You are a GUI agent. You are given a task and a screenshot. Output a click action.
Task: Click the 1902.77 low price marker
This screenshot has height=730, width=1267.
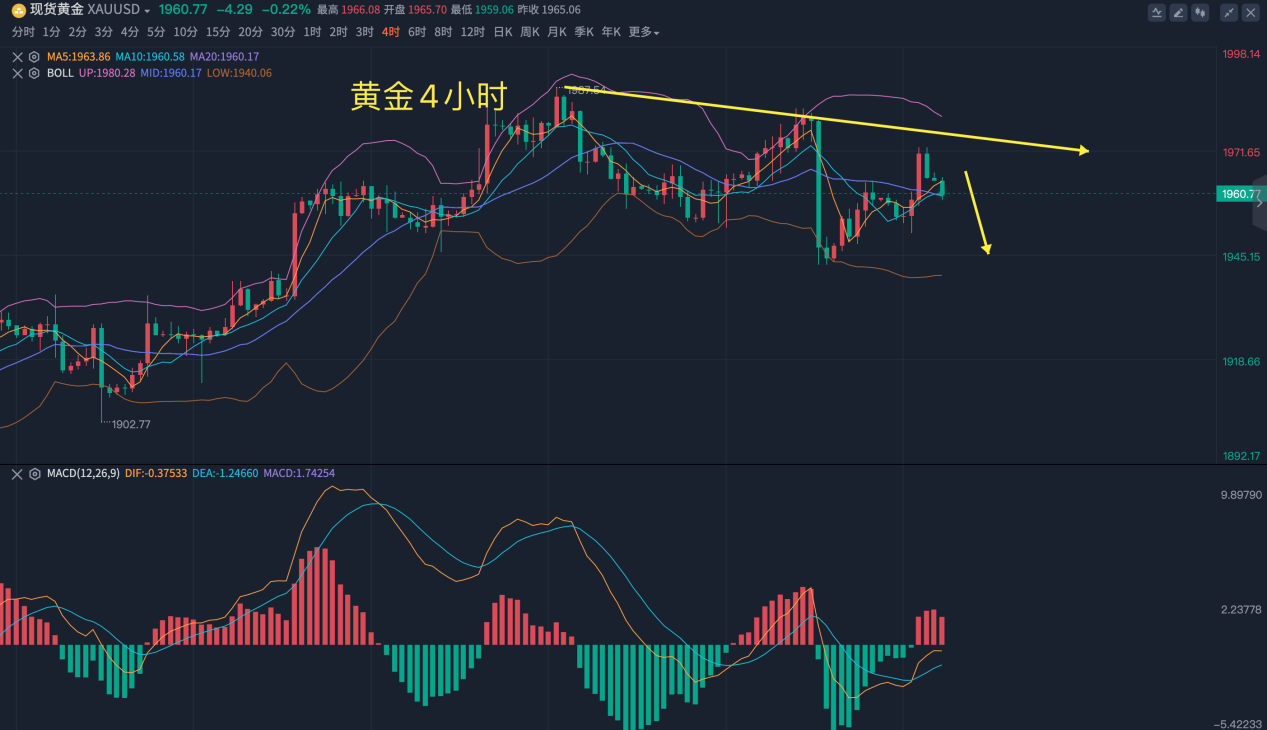[131, 425]
